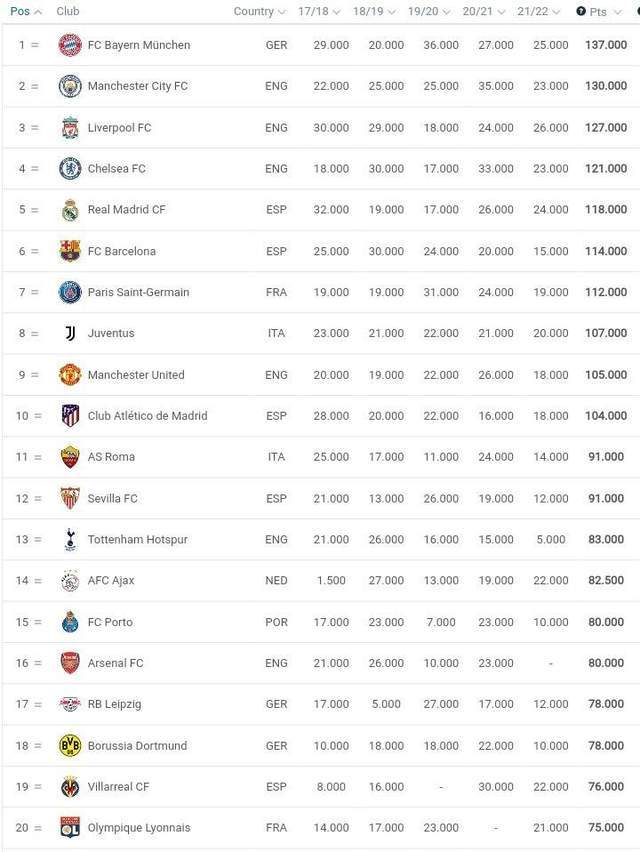Select the Tottenham Hotspur table row
The image size is (640, 852).
321,540
